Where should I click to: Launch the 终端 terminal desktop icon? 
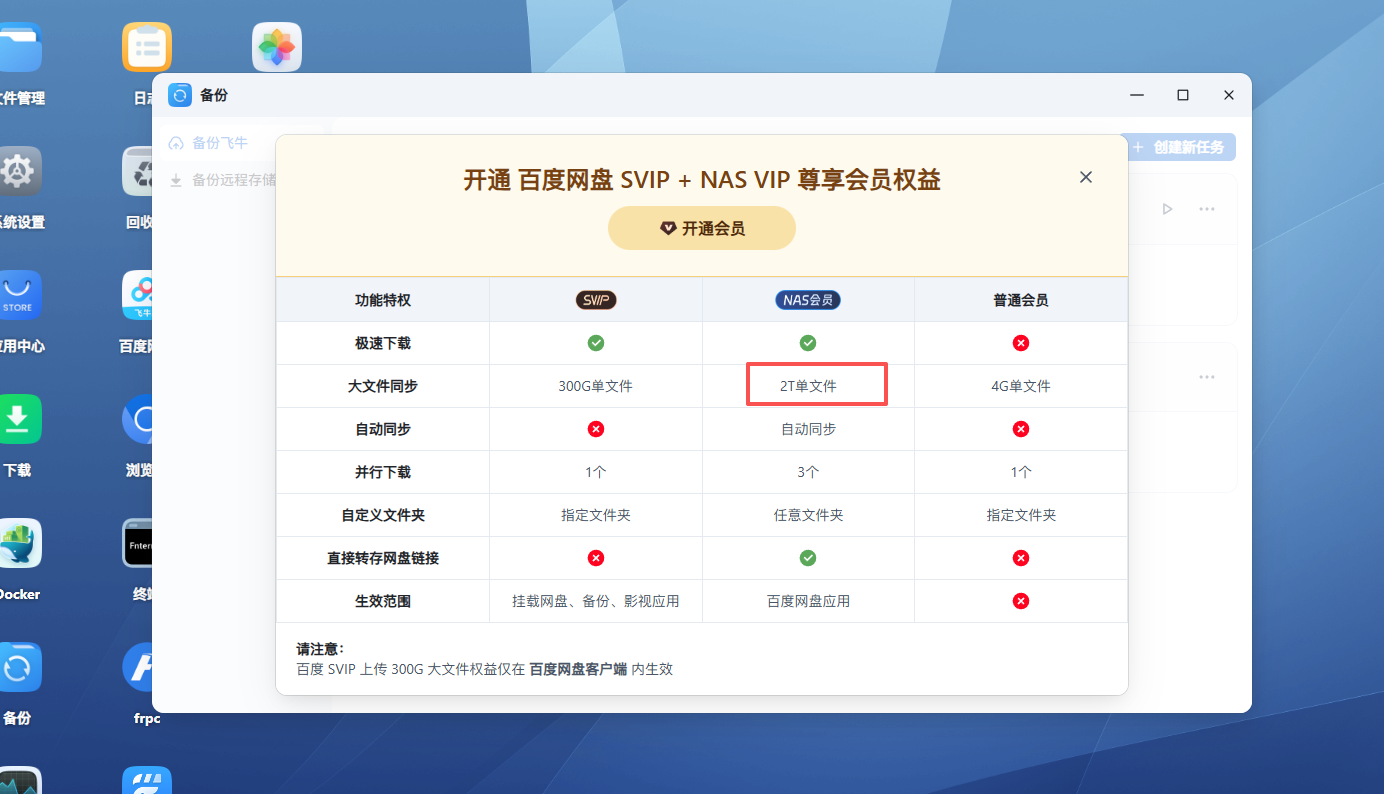click(138, 543)
